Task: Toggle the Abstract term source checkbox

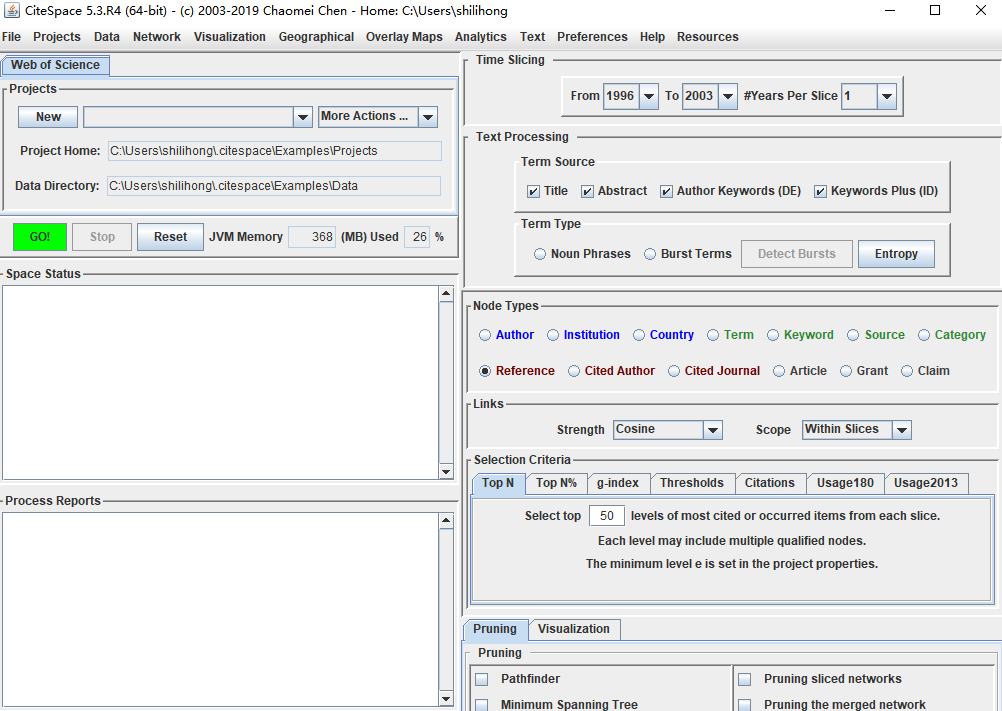Action: [x=587, y=191]
